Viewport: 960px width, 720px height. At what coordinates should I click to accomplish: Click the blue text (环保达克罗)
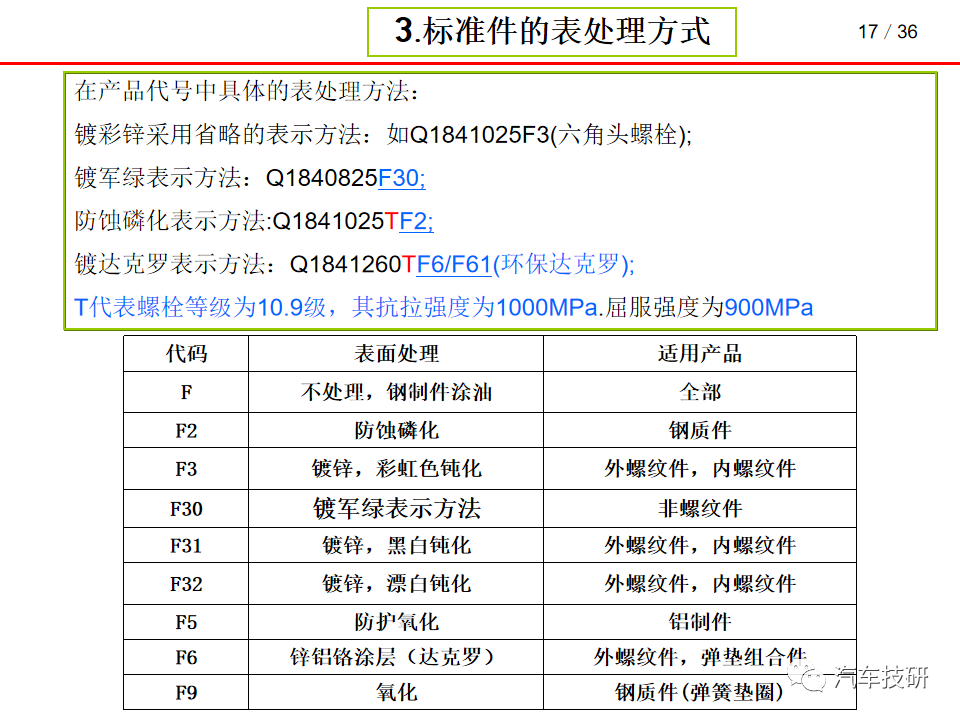(560, 264)
